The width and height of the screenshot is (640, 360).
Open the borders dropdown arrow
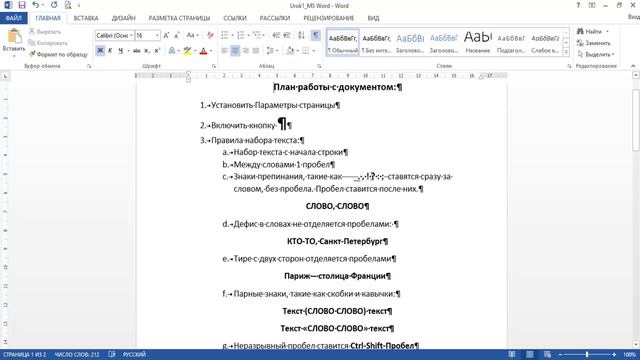(x=313, y=51)
